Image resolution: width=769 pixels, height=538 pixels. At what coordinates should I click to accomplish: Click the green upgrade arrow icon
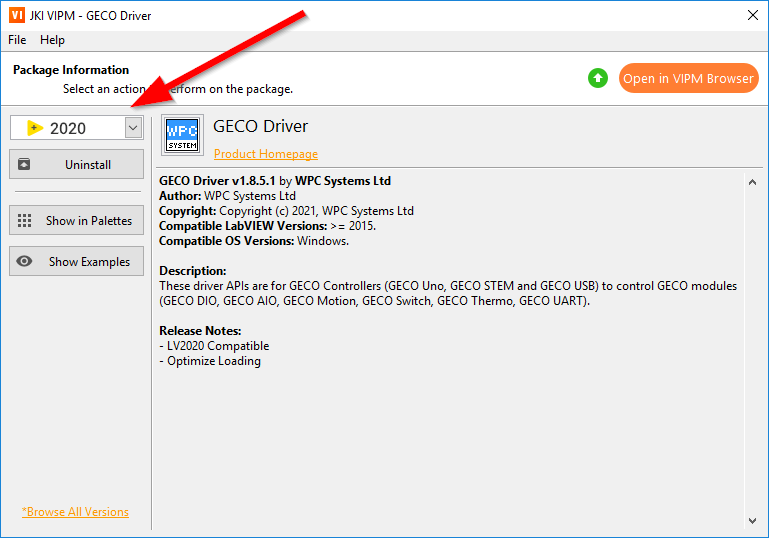[598, 78]
